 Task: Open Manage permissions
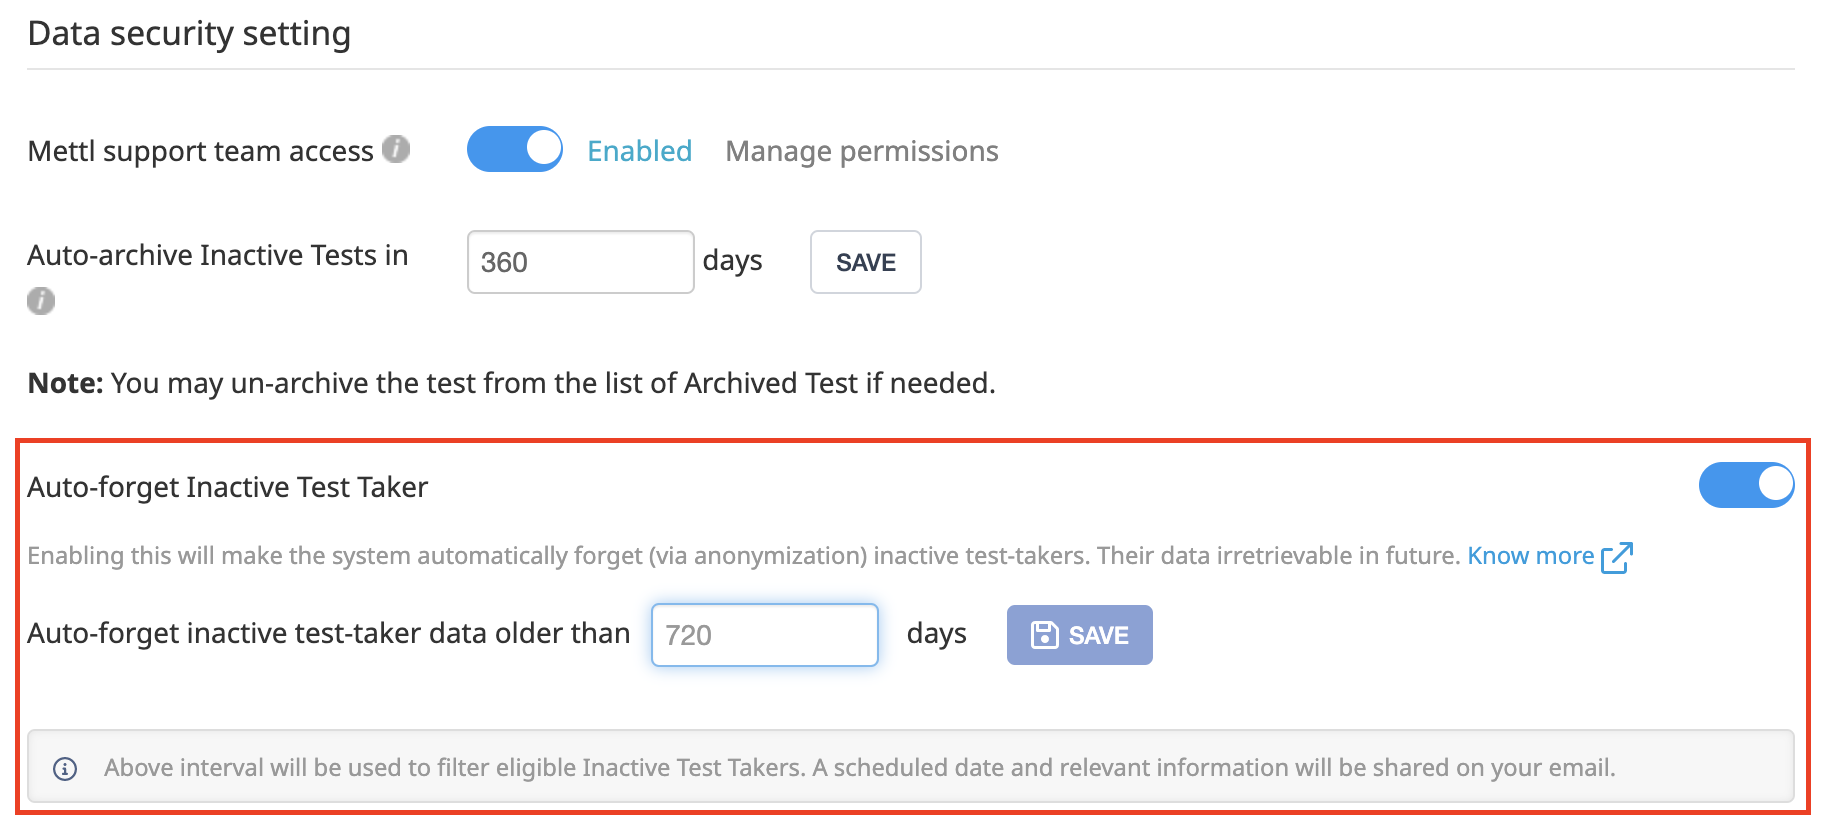862,151
